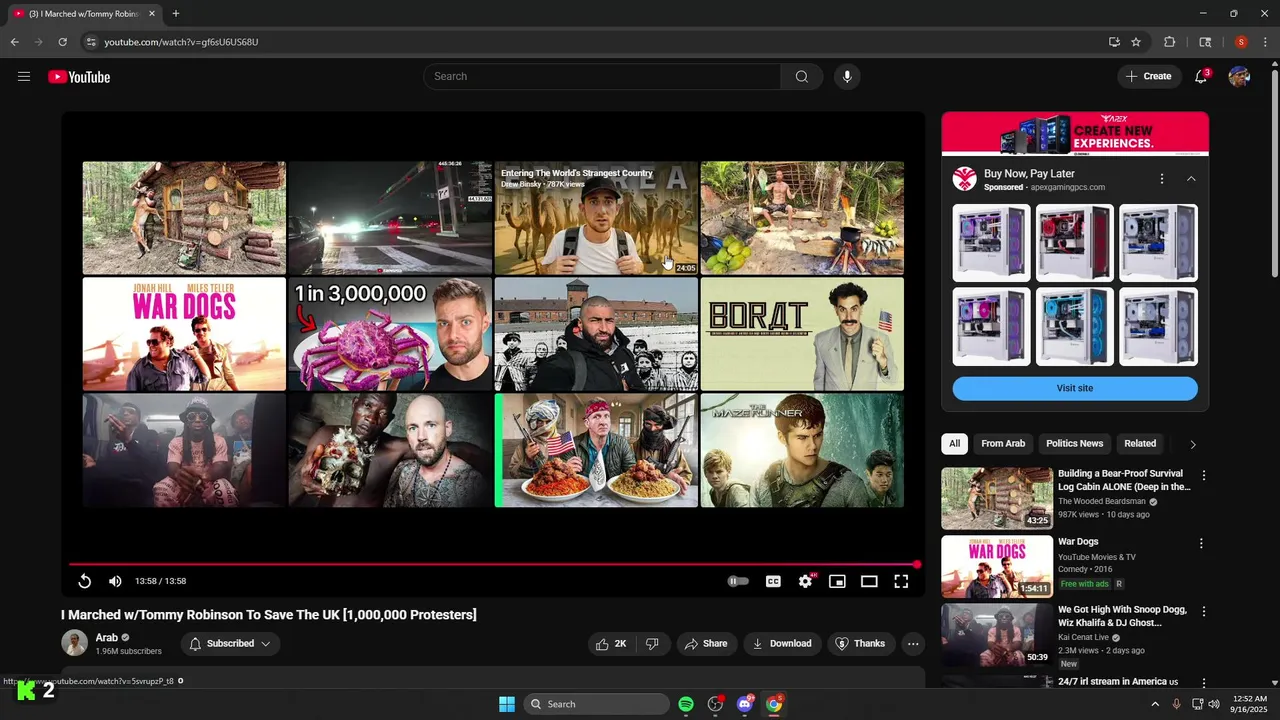Open tab search dropdown arrow

pos(1205,42)
